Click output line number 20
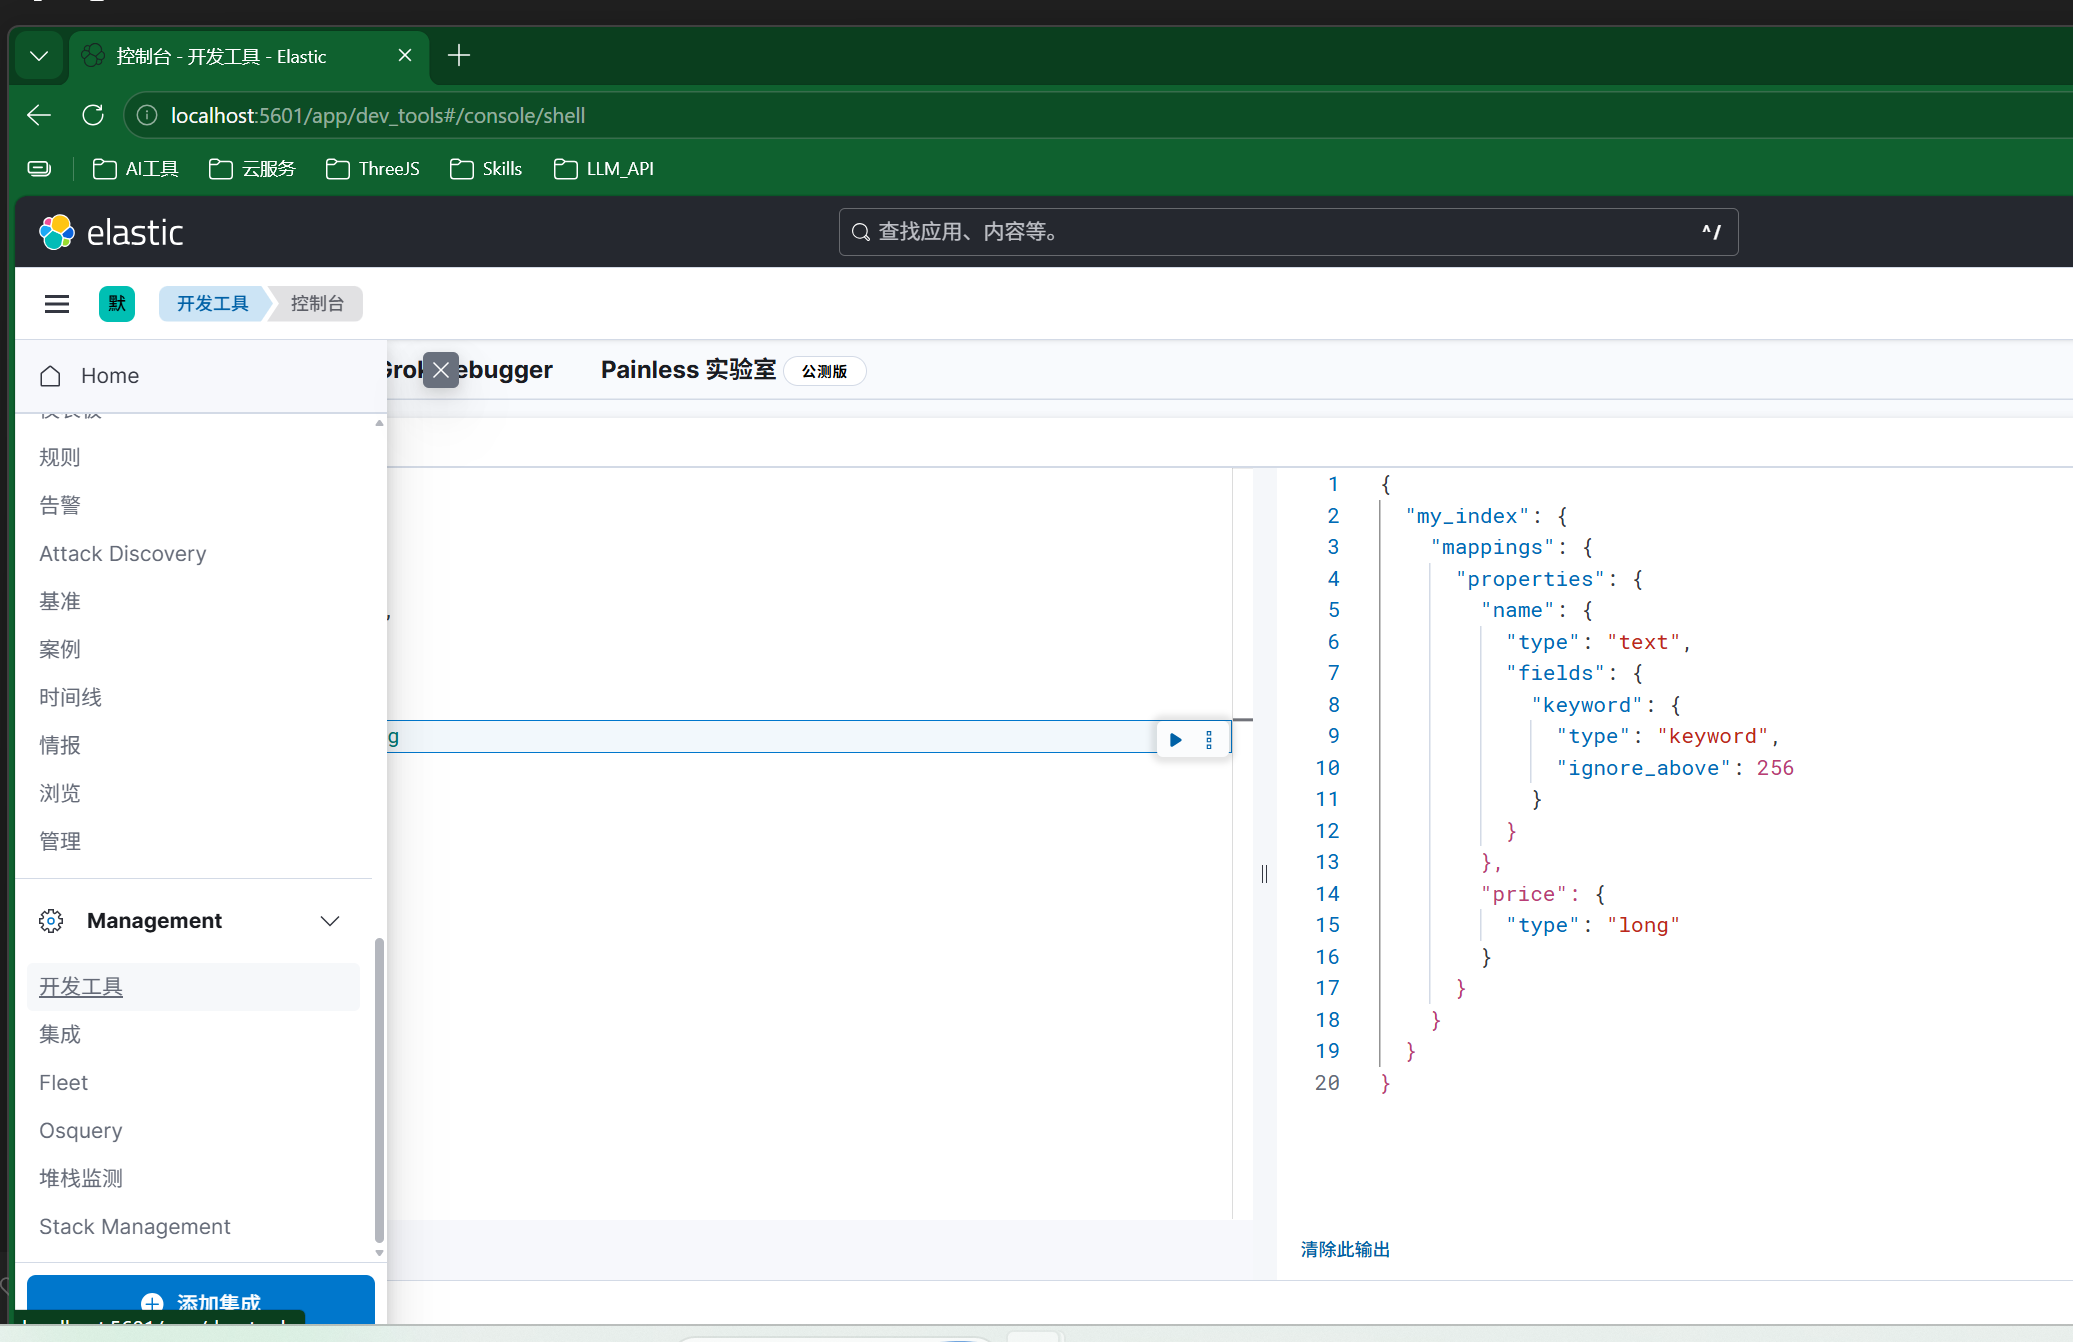 1326,1083
